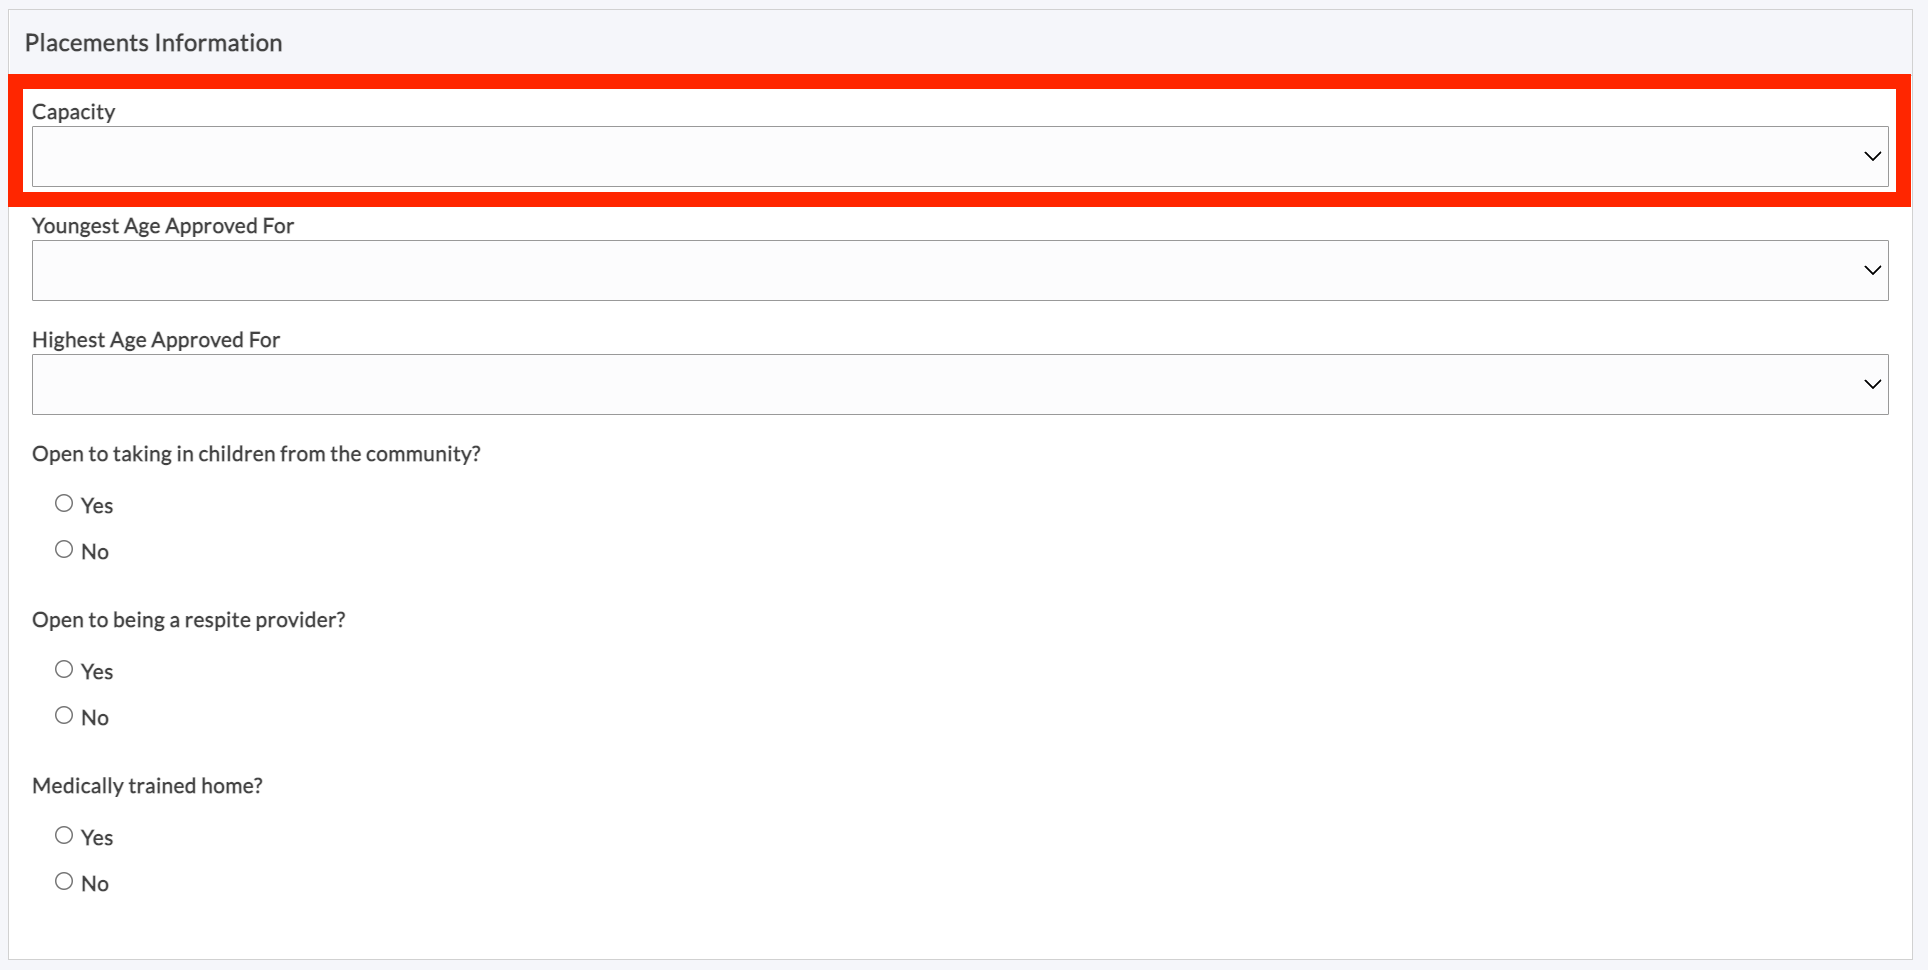Mark No for medically trained home
1928x970 pixels.
point(64,882)
